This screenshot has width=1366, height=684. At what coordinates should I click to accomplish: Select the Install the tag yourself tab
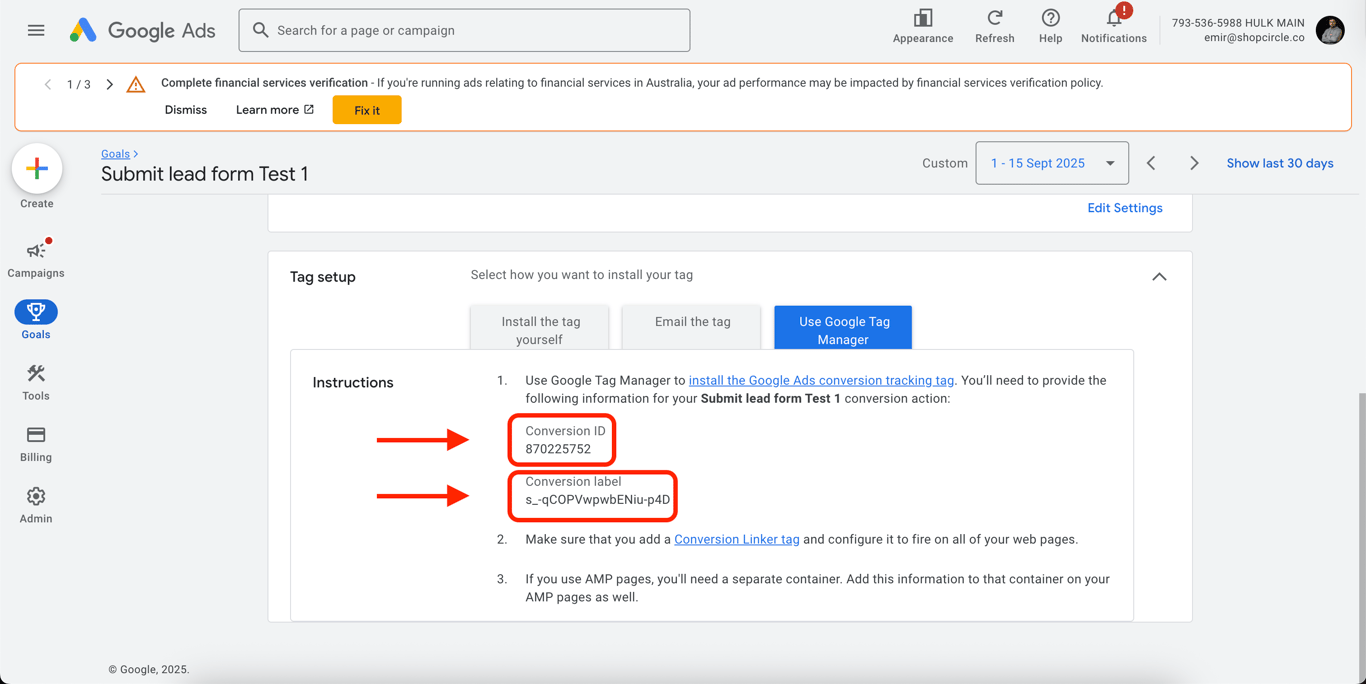540,330
